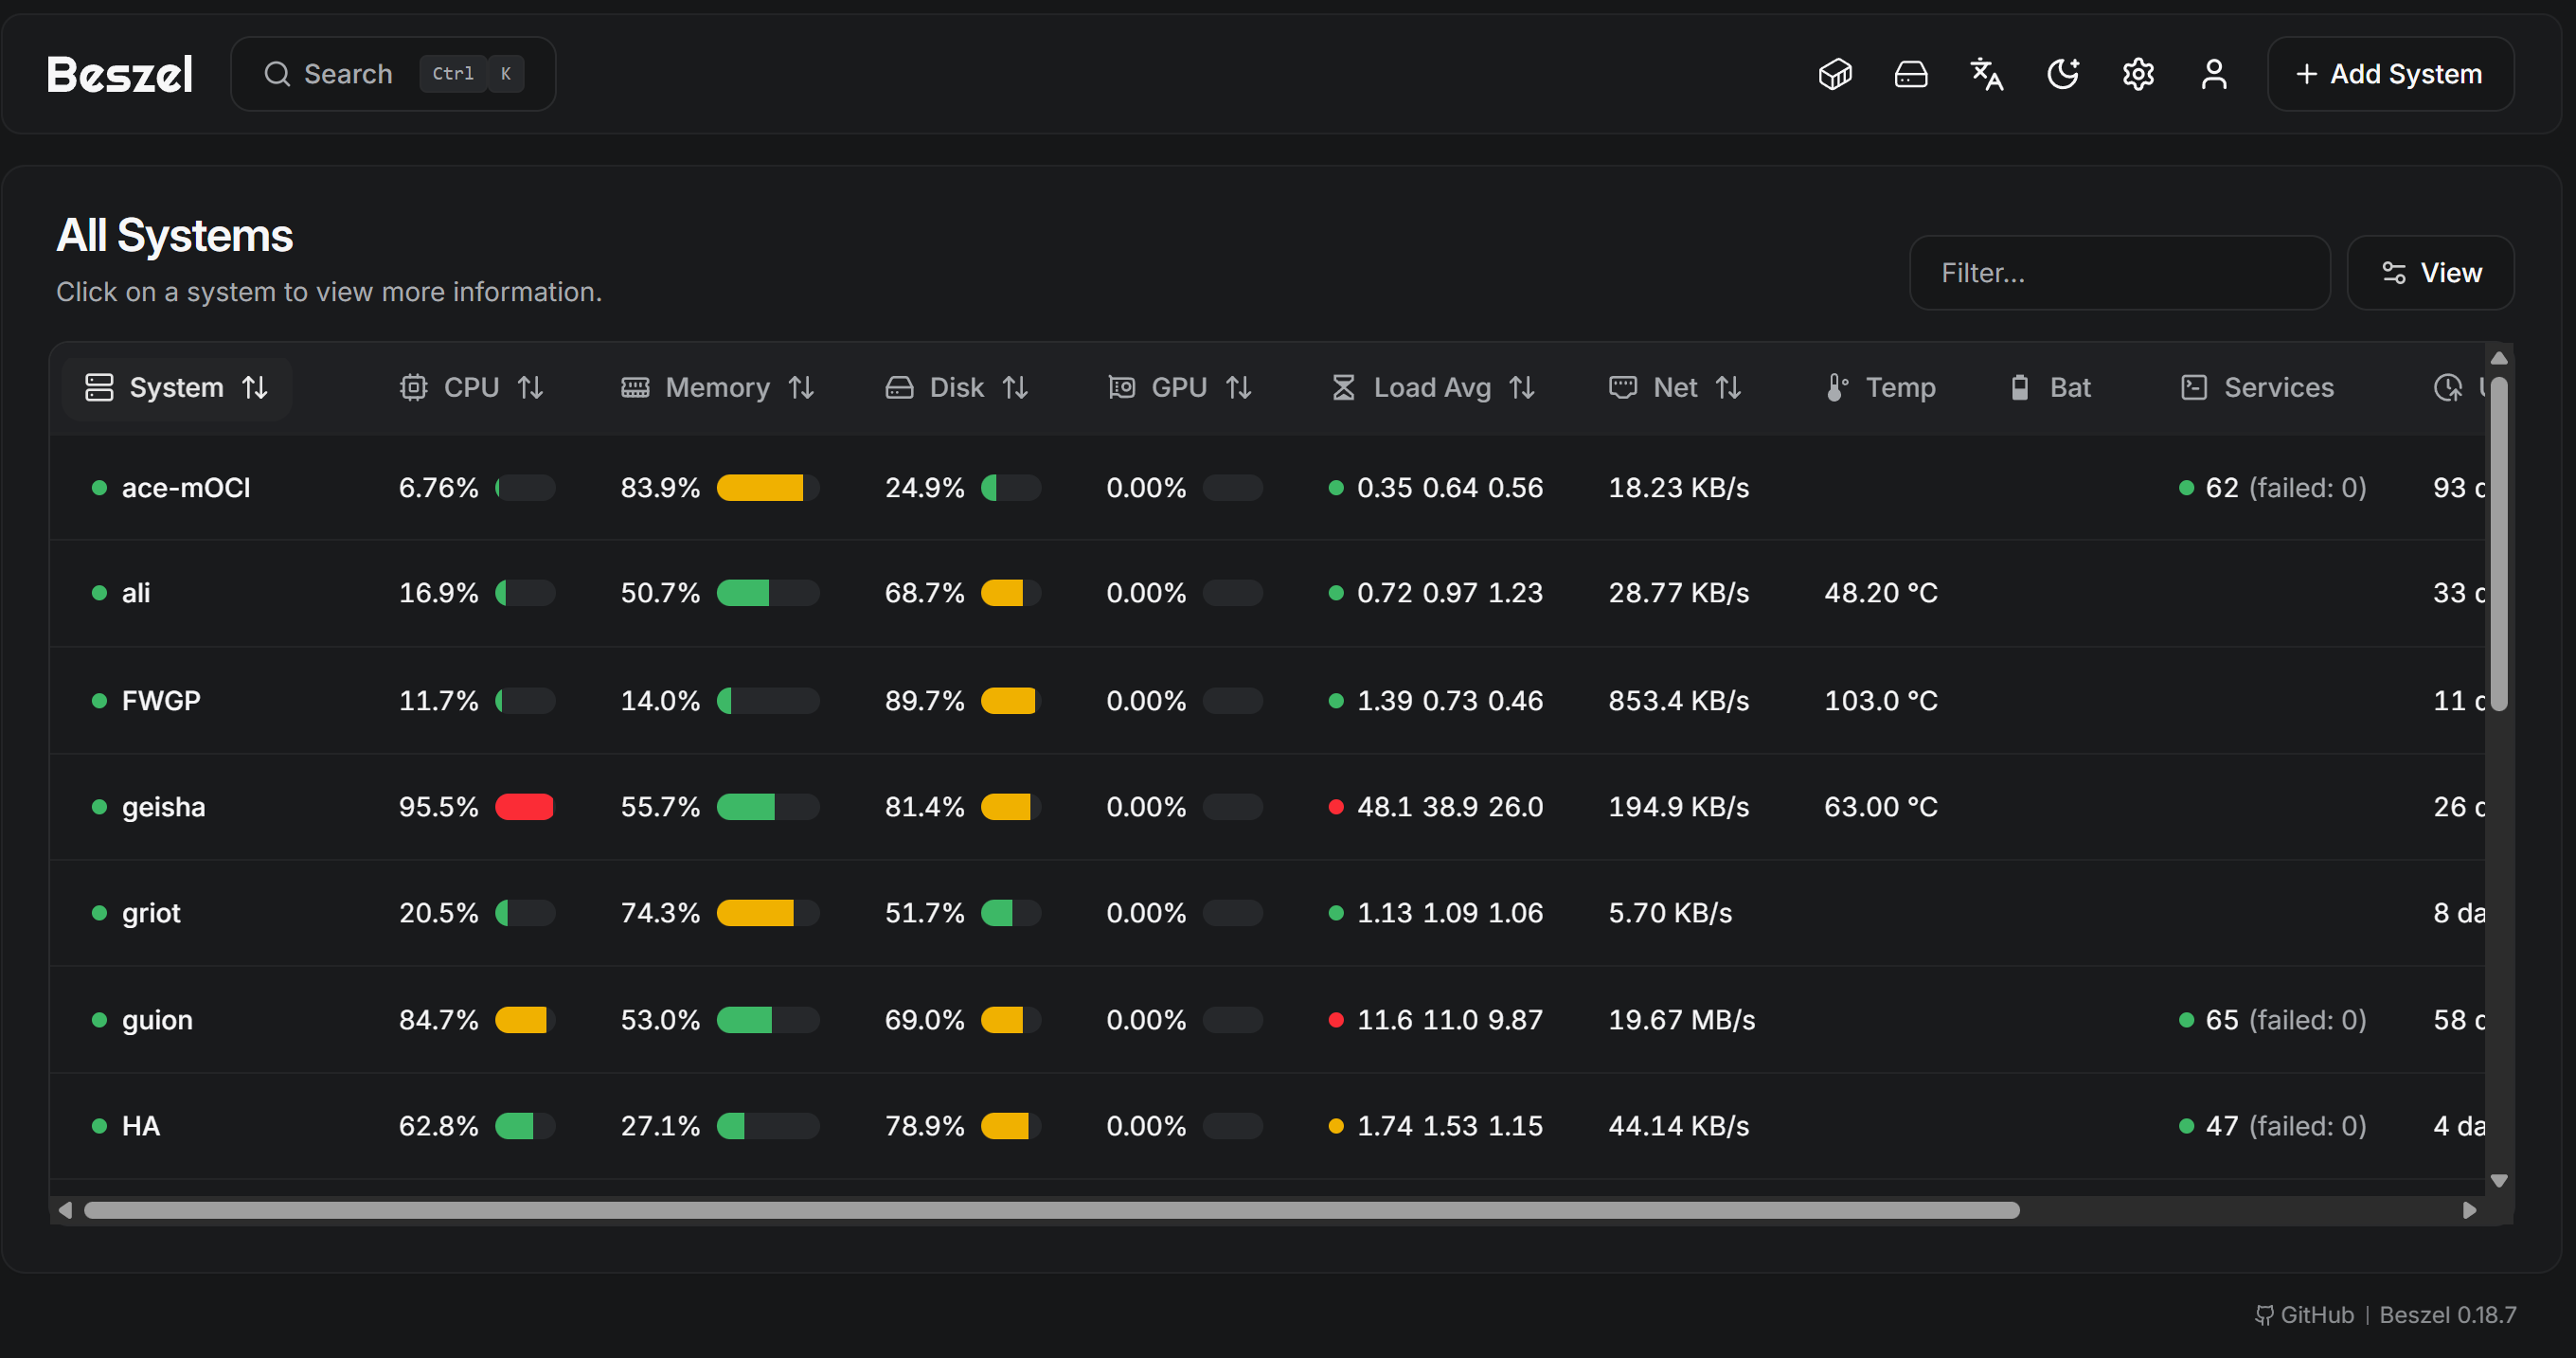This screenshot has height=1358, width=2576.
Task: Click FWGP temperature 103.0 °C
Action: pos(1880,700)
